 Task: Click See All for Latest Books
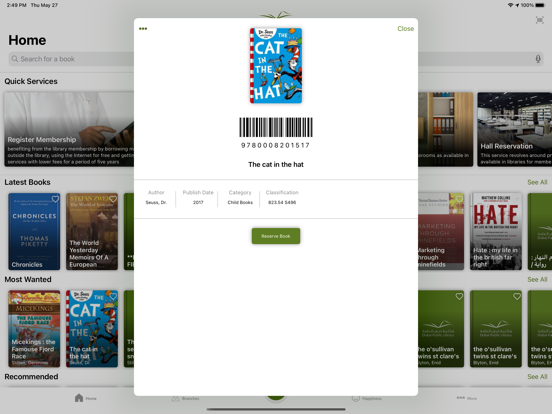[x=537, y=182]
